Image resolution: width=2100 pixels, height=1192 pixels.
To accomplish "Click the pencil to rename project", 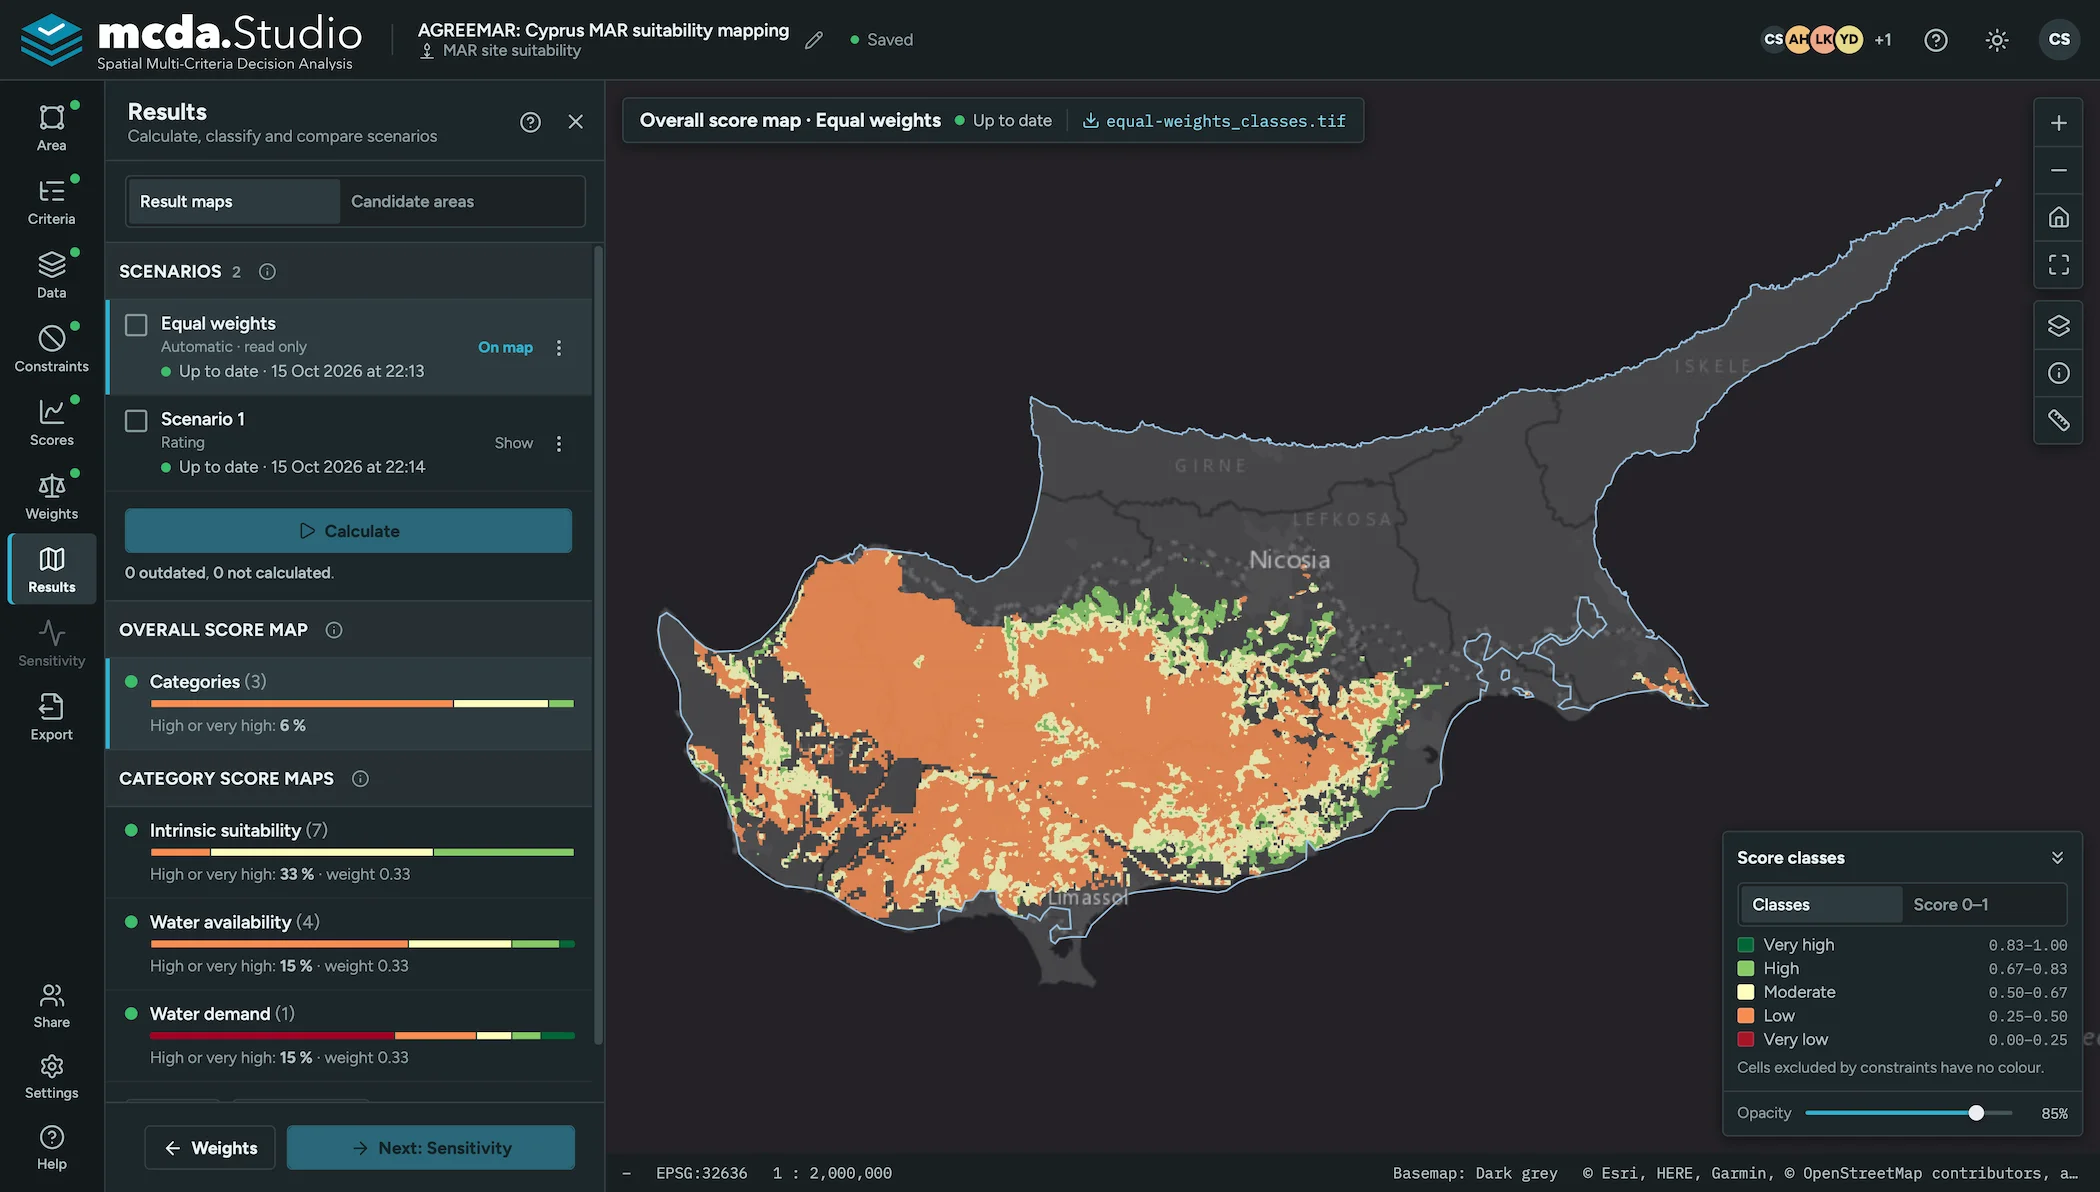I will coord(814,40).
